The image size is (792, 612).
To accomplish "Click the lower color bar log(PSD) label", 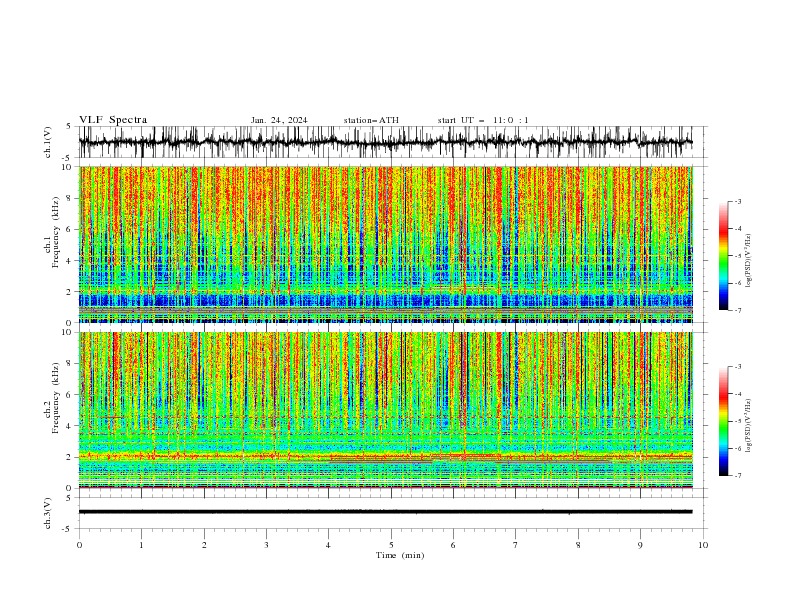I will click(748, 426).
